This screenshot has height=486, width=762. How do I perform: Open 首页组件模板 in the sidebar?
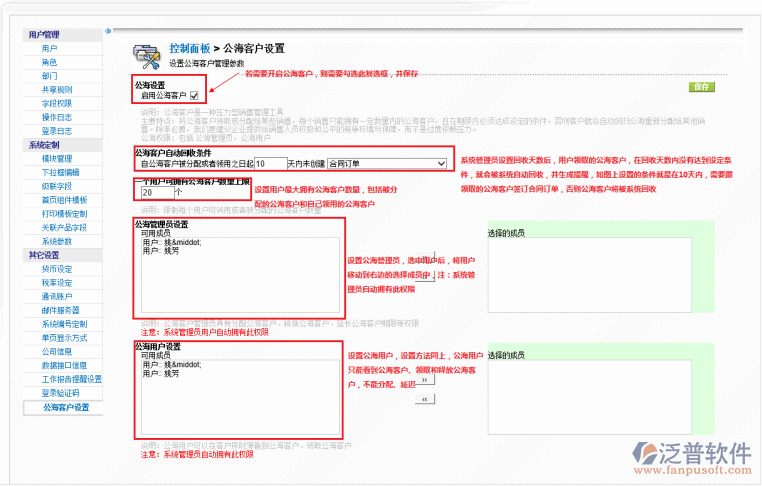[x=65, y=200]
